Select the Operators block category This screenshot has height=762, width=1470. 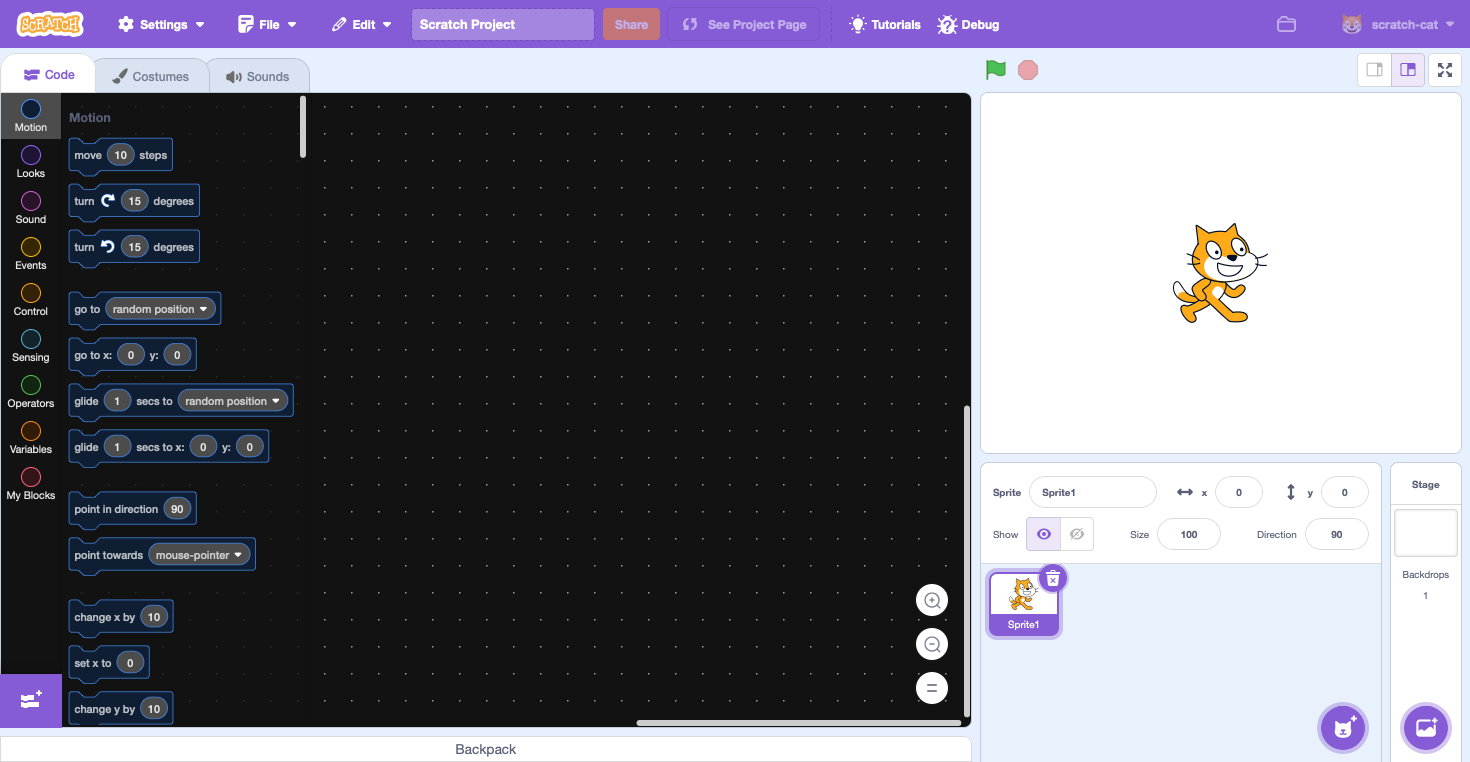[30, 392]
